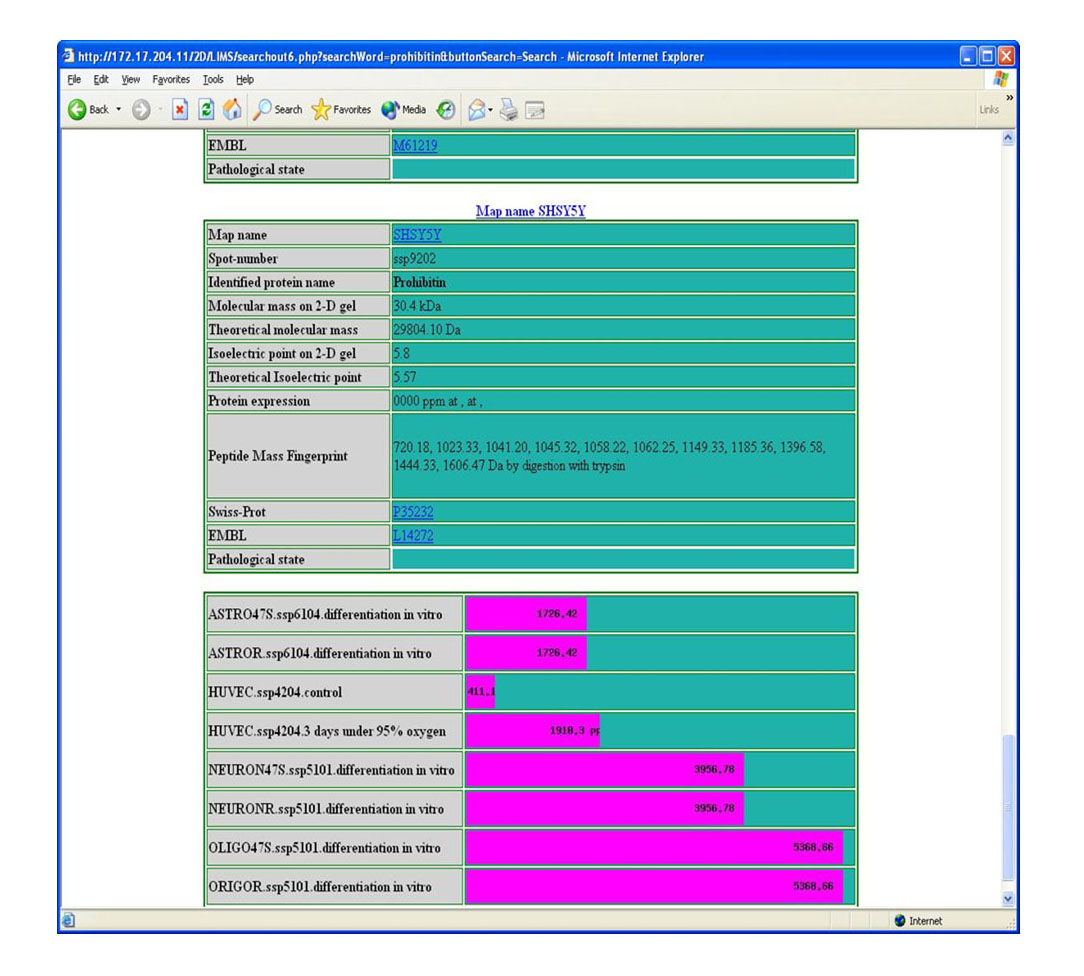Screen dimensions: 1084x976
Task: Click the Edit page icon
Action: pyautogui.click(x=535, y=109)
